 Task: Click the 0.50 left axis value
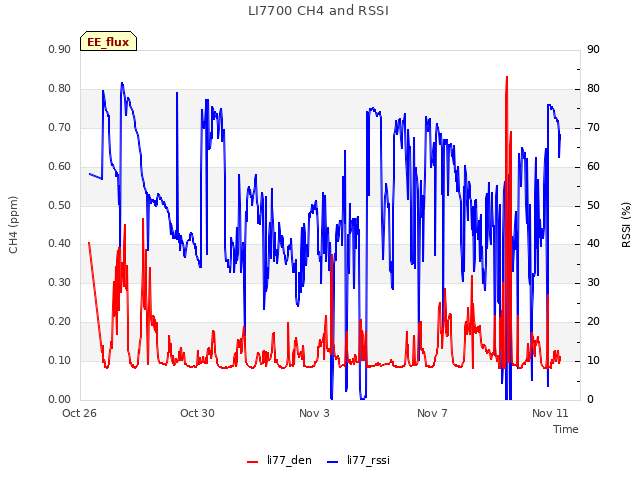[x=60, y=205]
